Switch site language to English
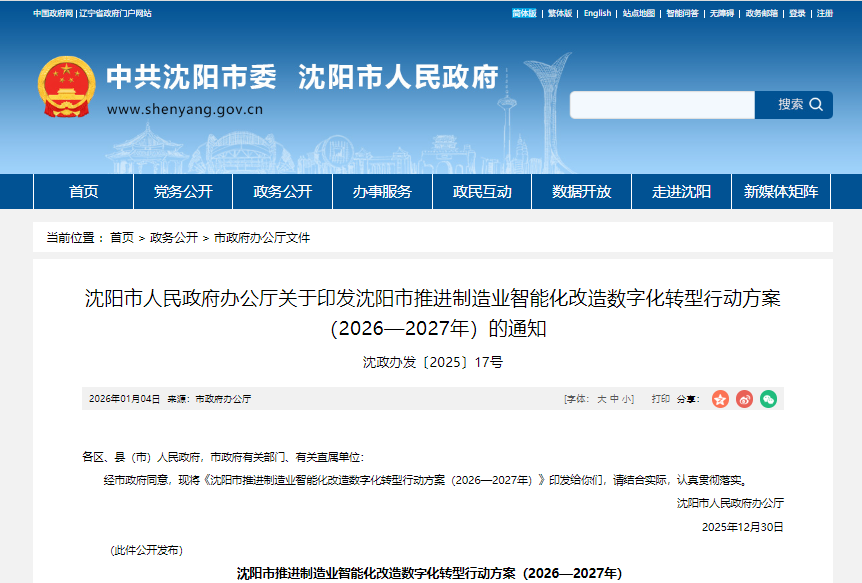862x583 pixels. [596, 15]
